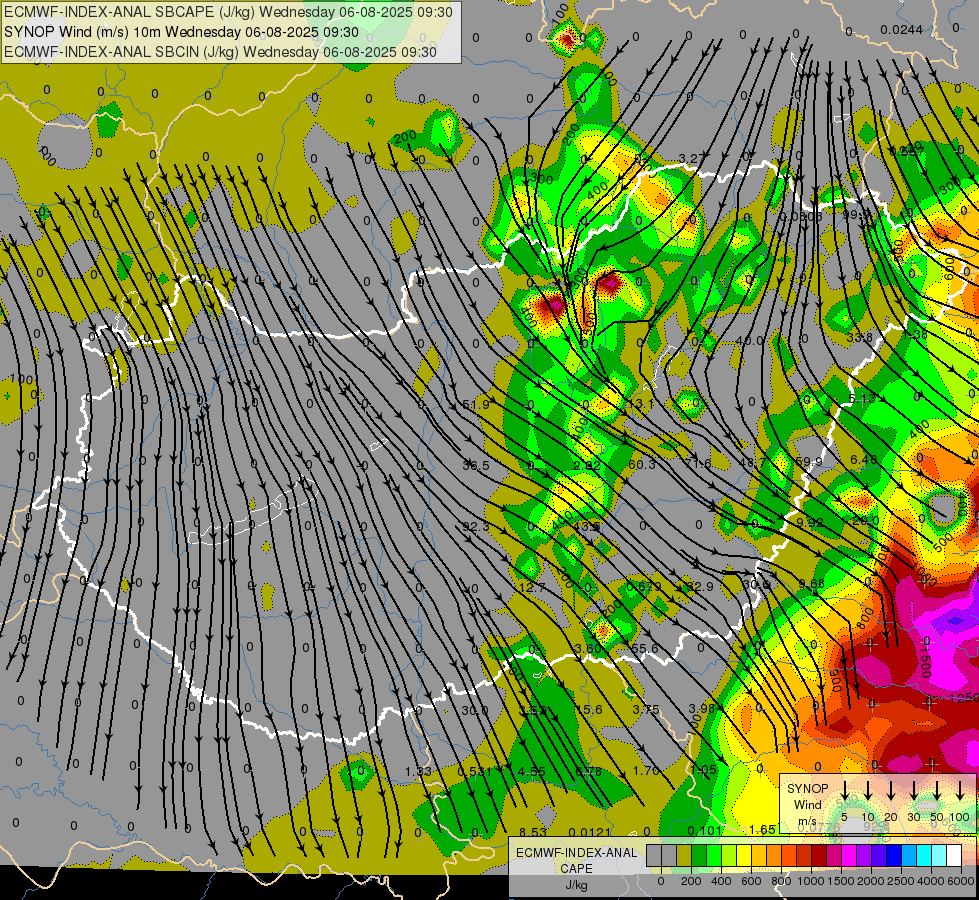Select the white swatch on CAPE scale
The image size is (979, 900).
click(x=954, y=855)
